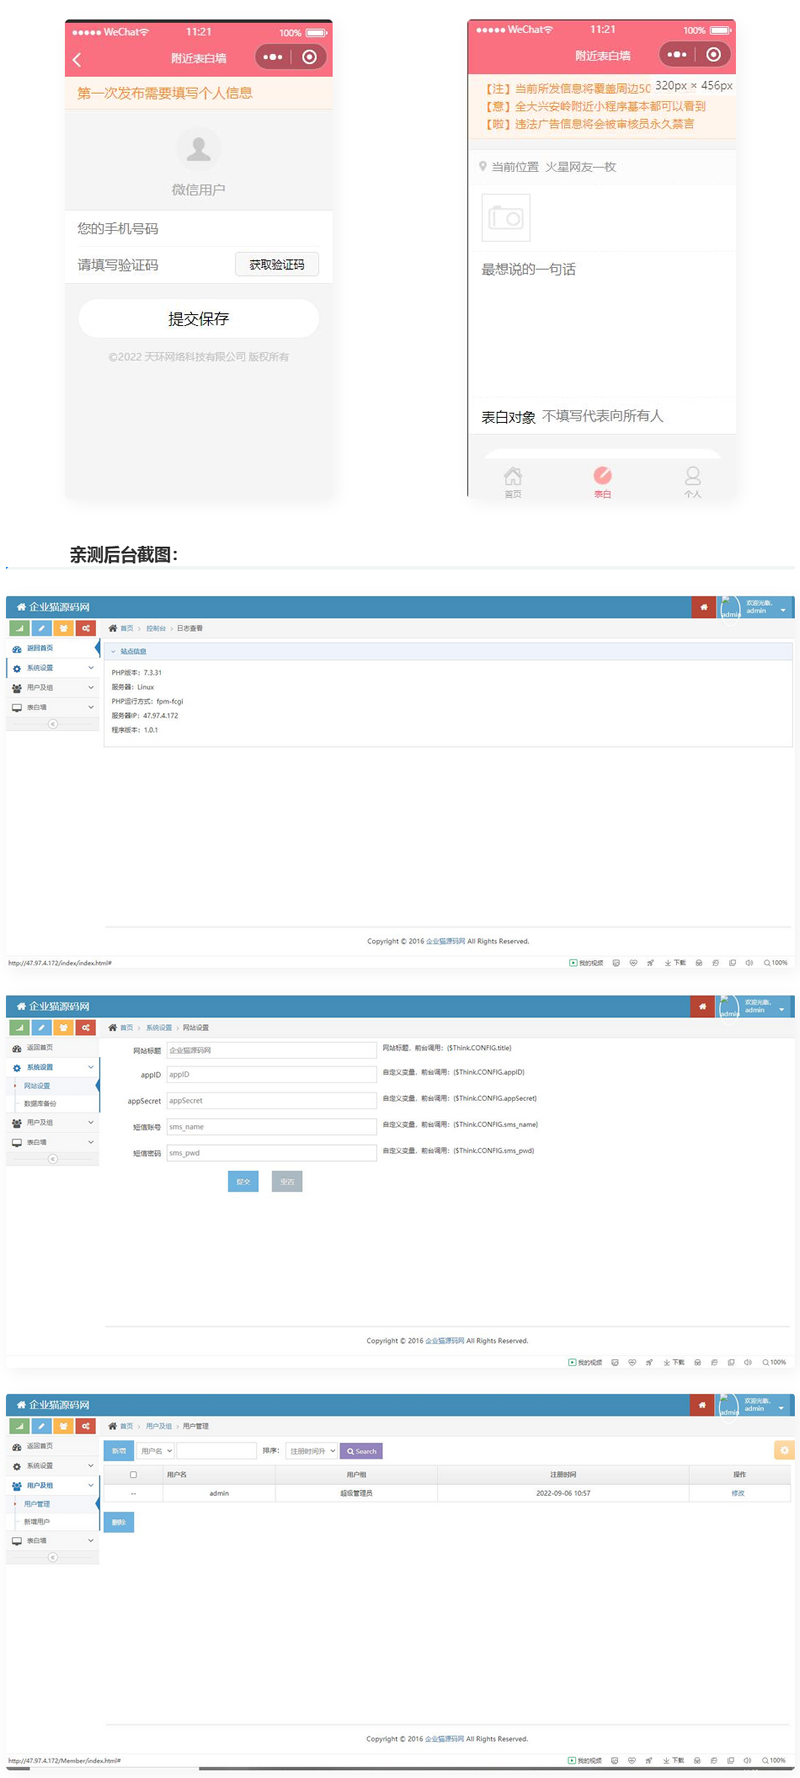
Task: Select 新增用户 in the sidebar submenu
Action: pos(37,1522)
